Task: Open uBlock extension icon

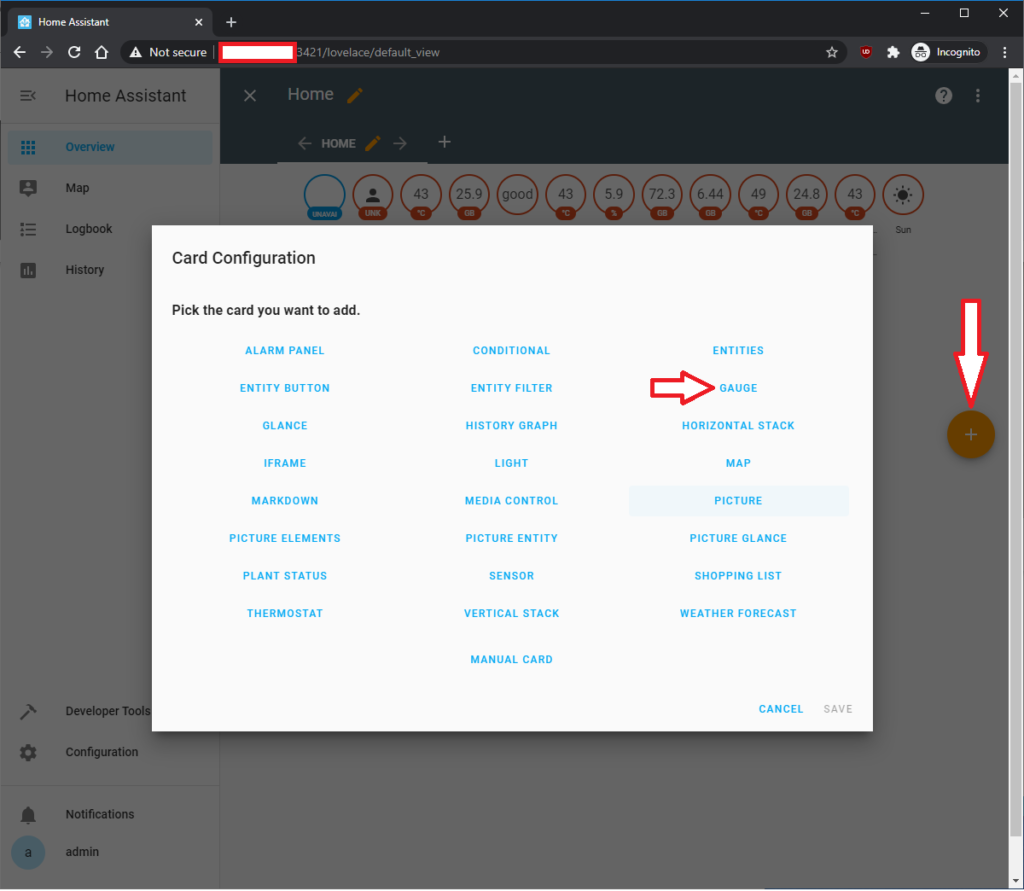Action: click(x=866, y=52)
